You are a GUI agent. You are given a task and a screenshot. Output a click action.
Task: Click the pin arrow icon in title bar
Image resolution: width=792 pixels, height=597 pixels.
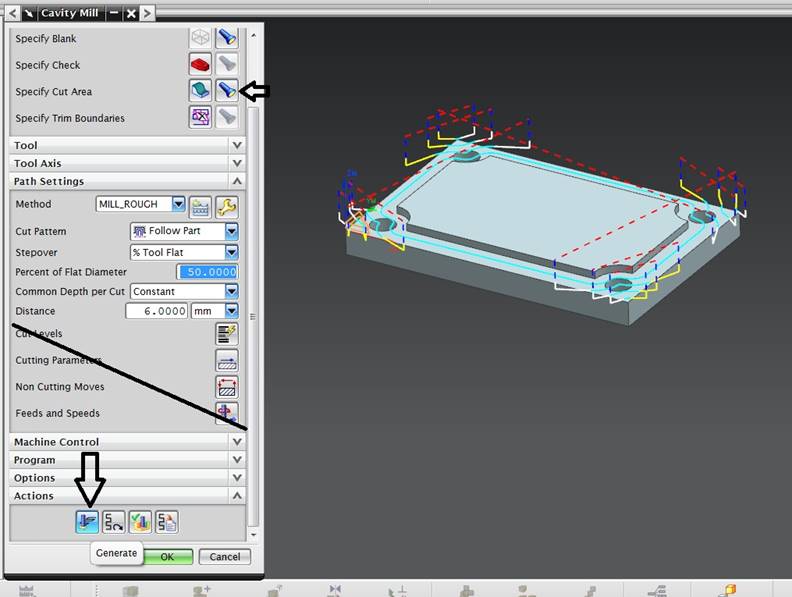tap(28, 13)
